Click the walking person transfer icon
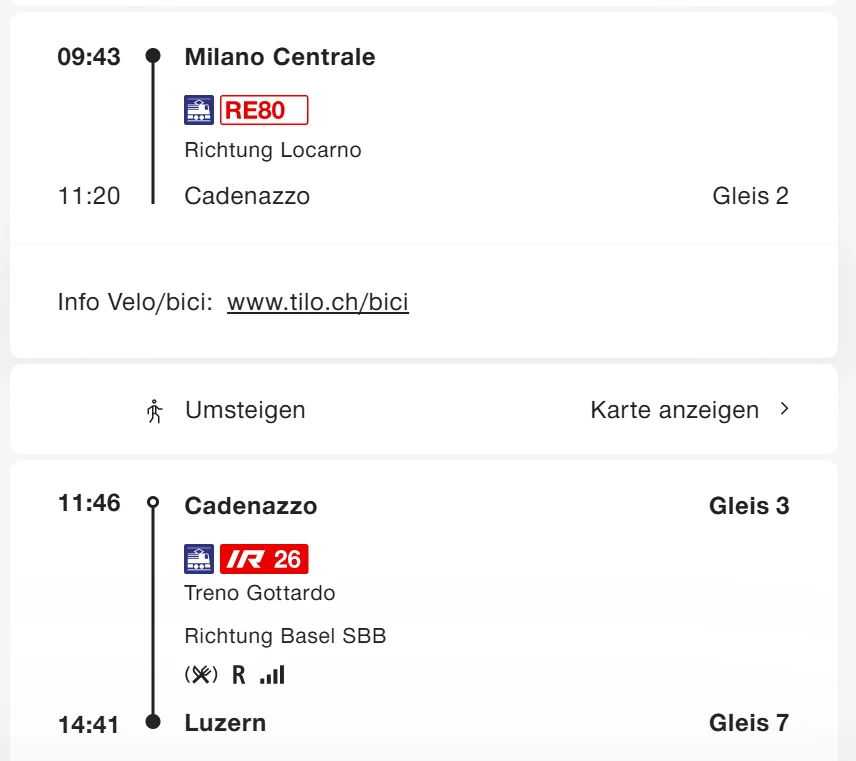Viewport: 856px width, 761px height. (x=154, y=410)
